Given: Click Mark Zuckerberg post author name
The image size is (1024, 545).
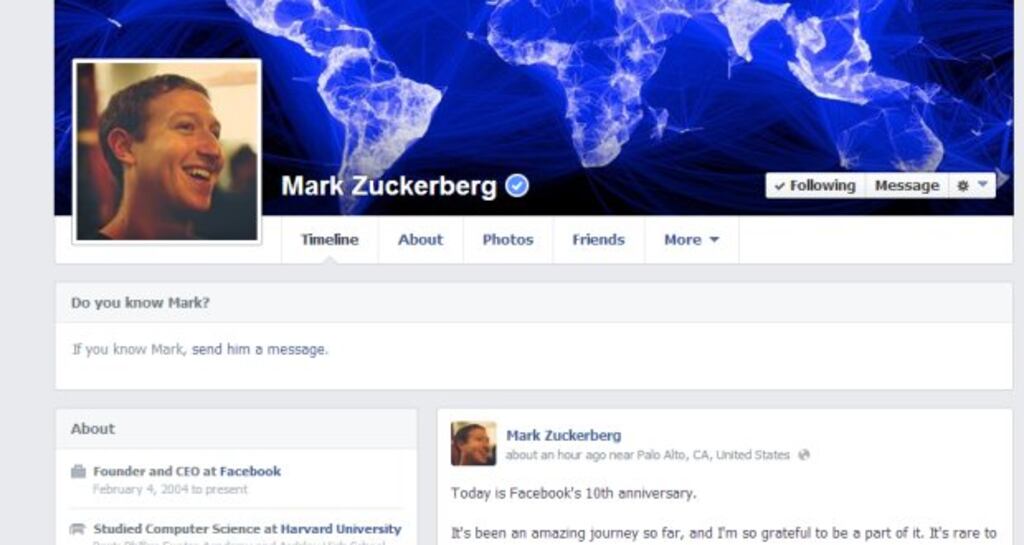Looking at the screenshot, I should 564,435.
